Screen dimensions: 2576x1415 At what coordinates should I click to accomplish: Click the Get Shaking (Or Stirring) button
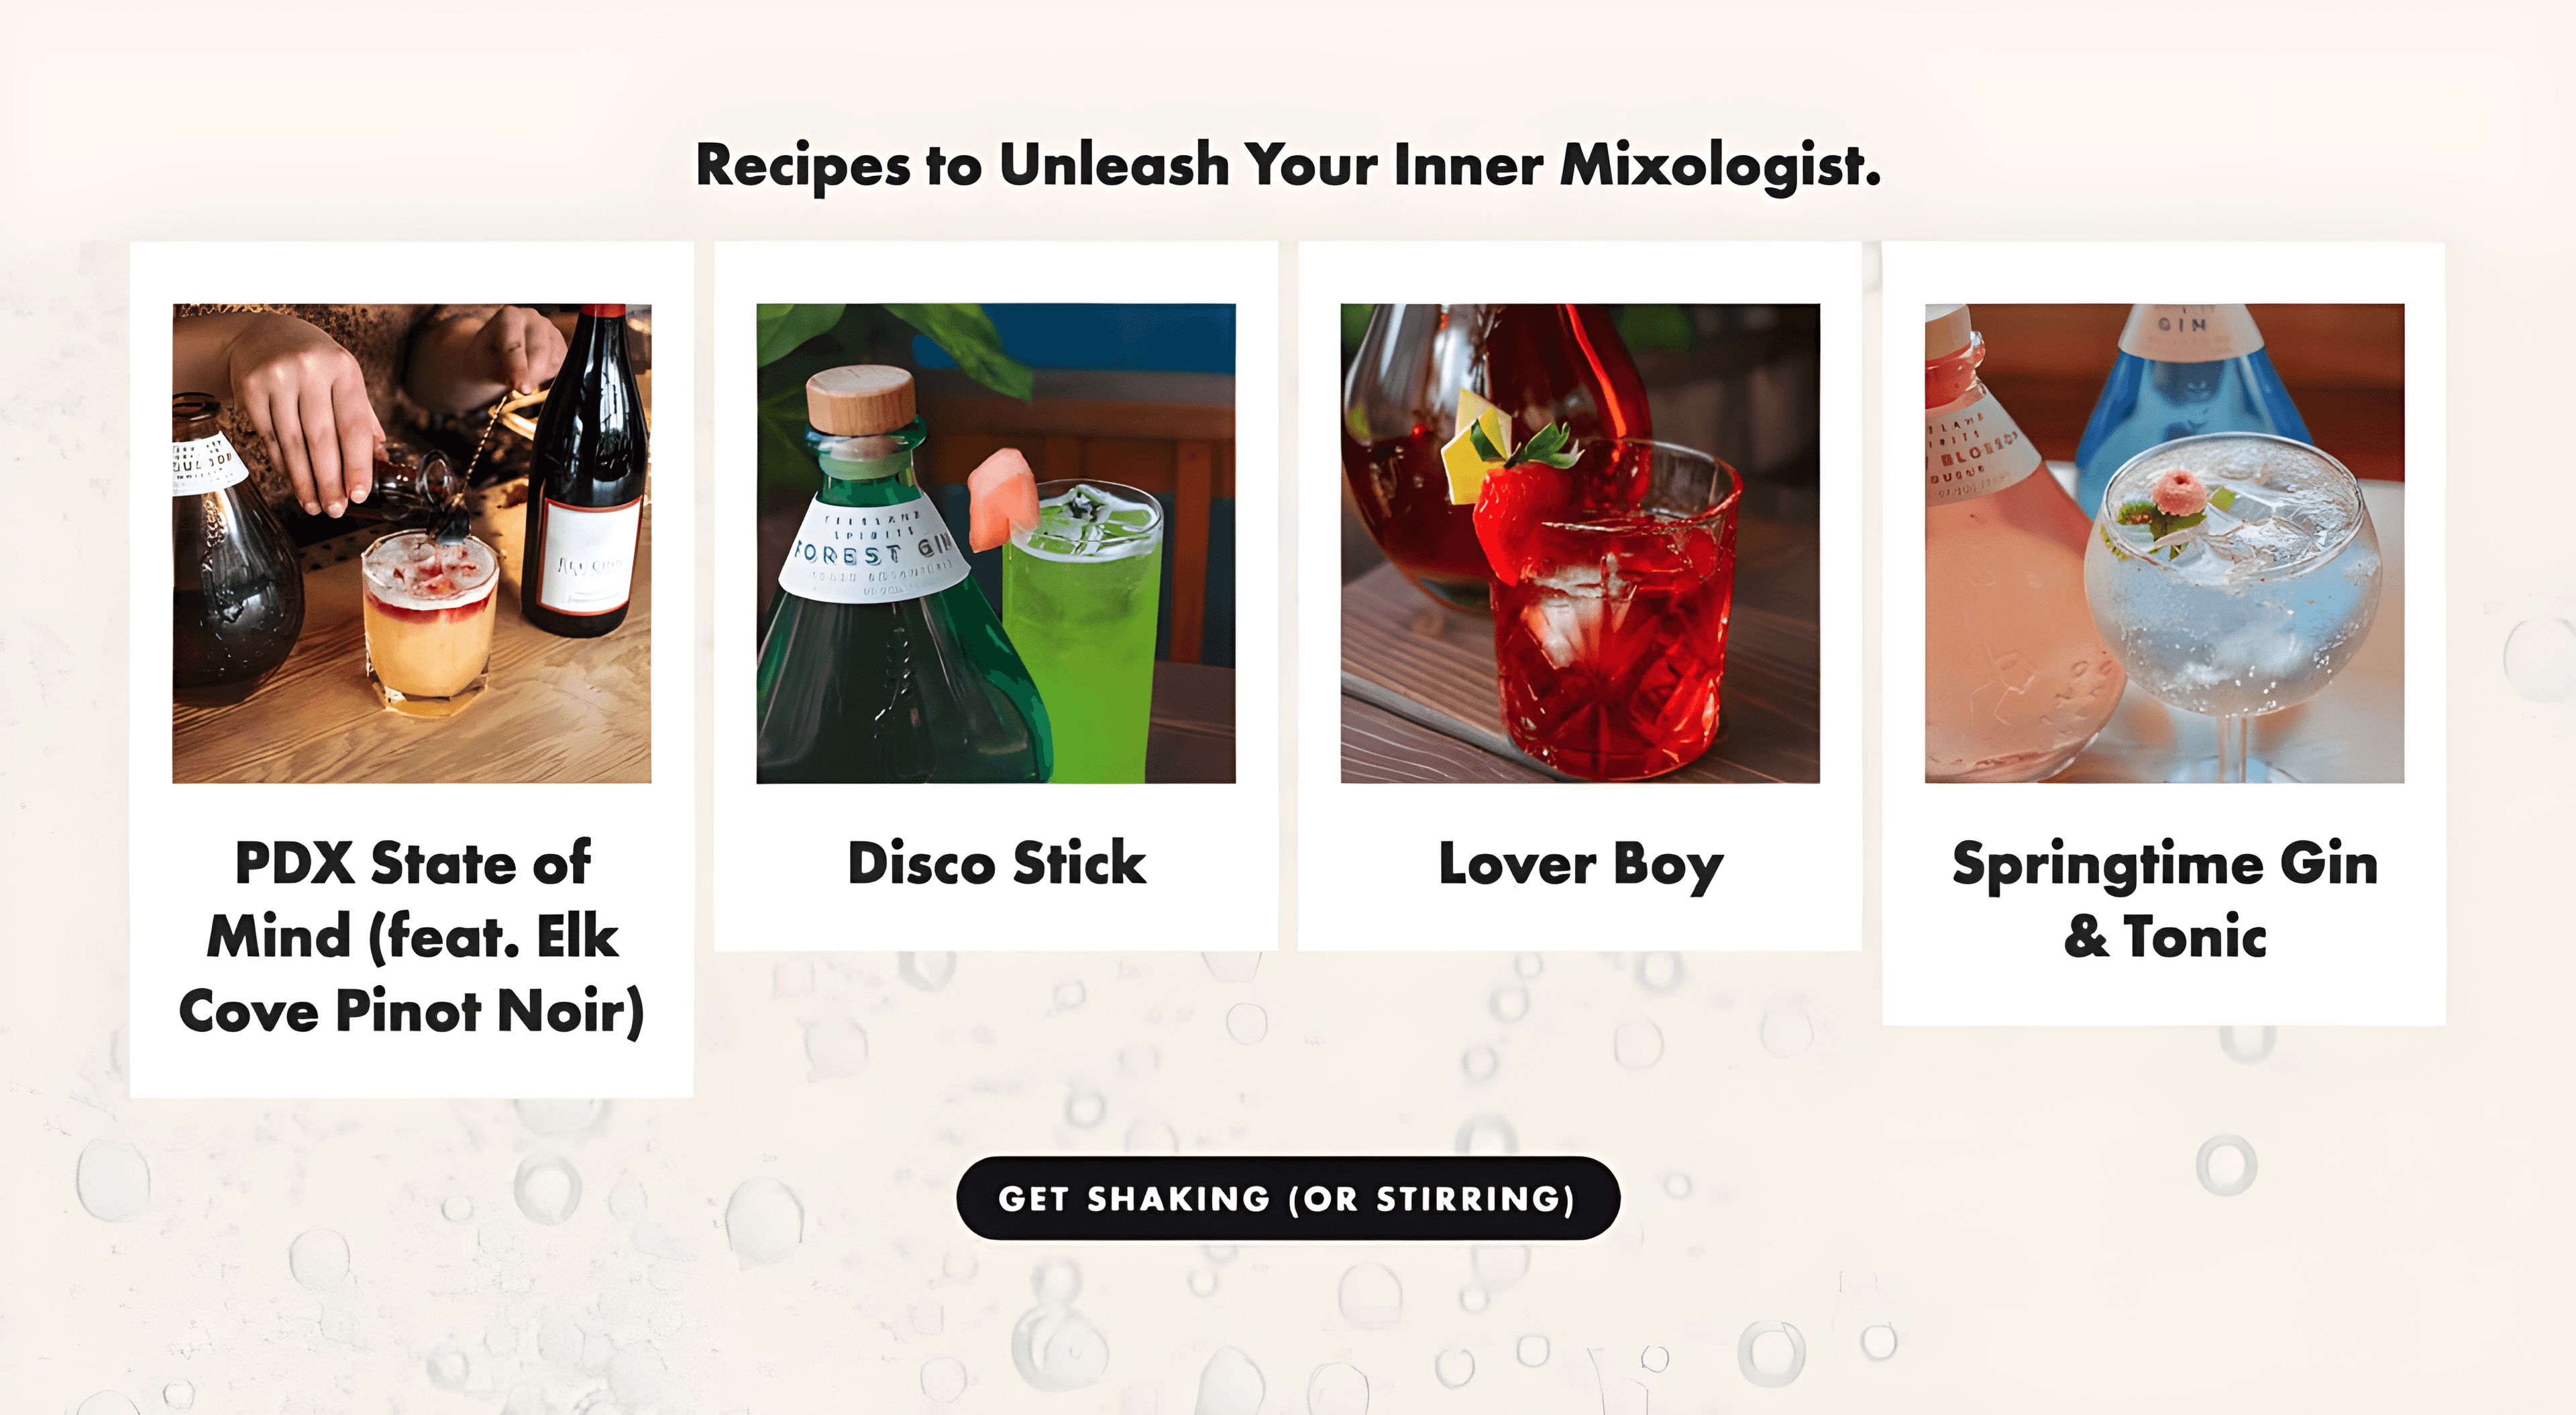(x=1288, y=1198)
